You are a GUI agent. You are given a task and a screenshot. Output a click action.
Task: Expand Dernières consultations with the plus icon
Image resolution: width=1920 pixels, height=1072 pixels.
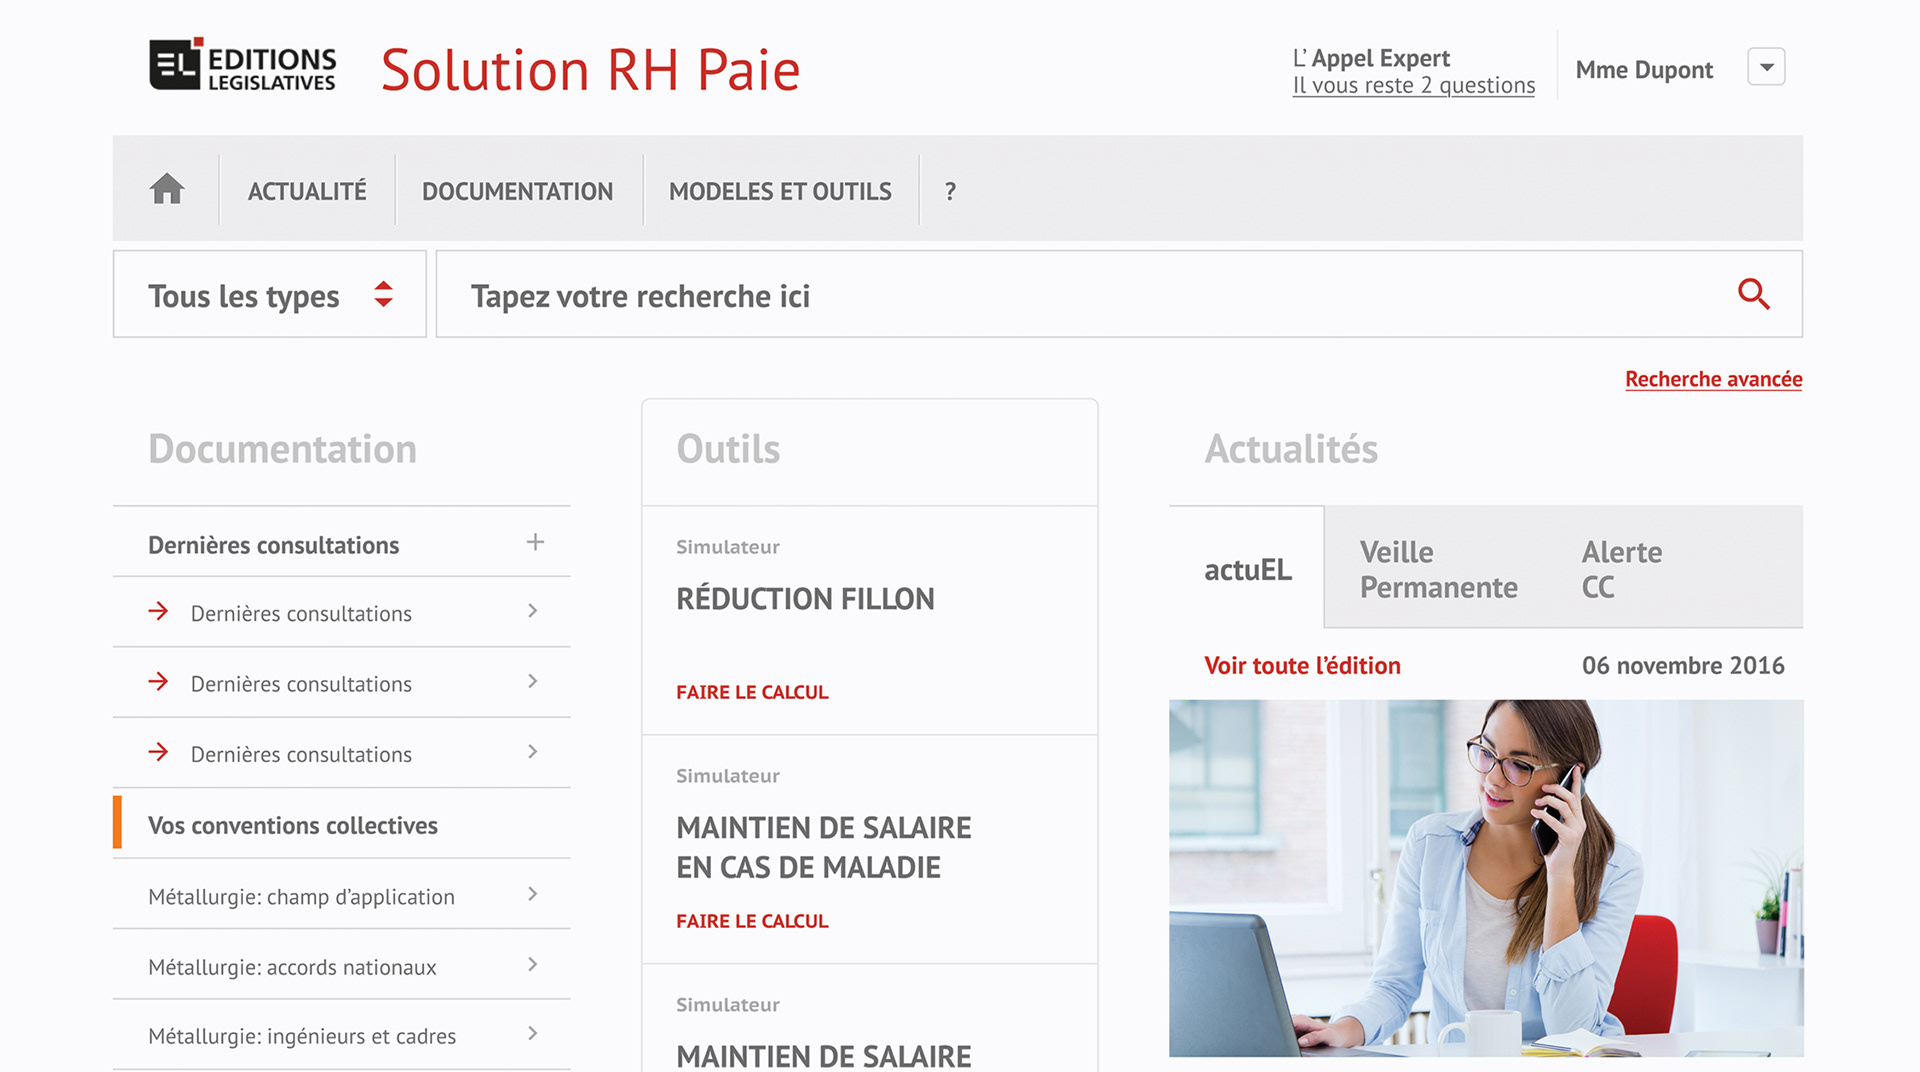click(x=535, y=542)
